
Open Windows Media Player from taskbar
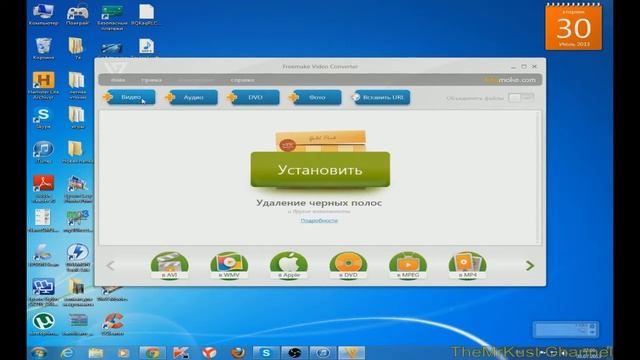(x=123, y=352)
